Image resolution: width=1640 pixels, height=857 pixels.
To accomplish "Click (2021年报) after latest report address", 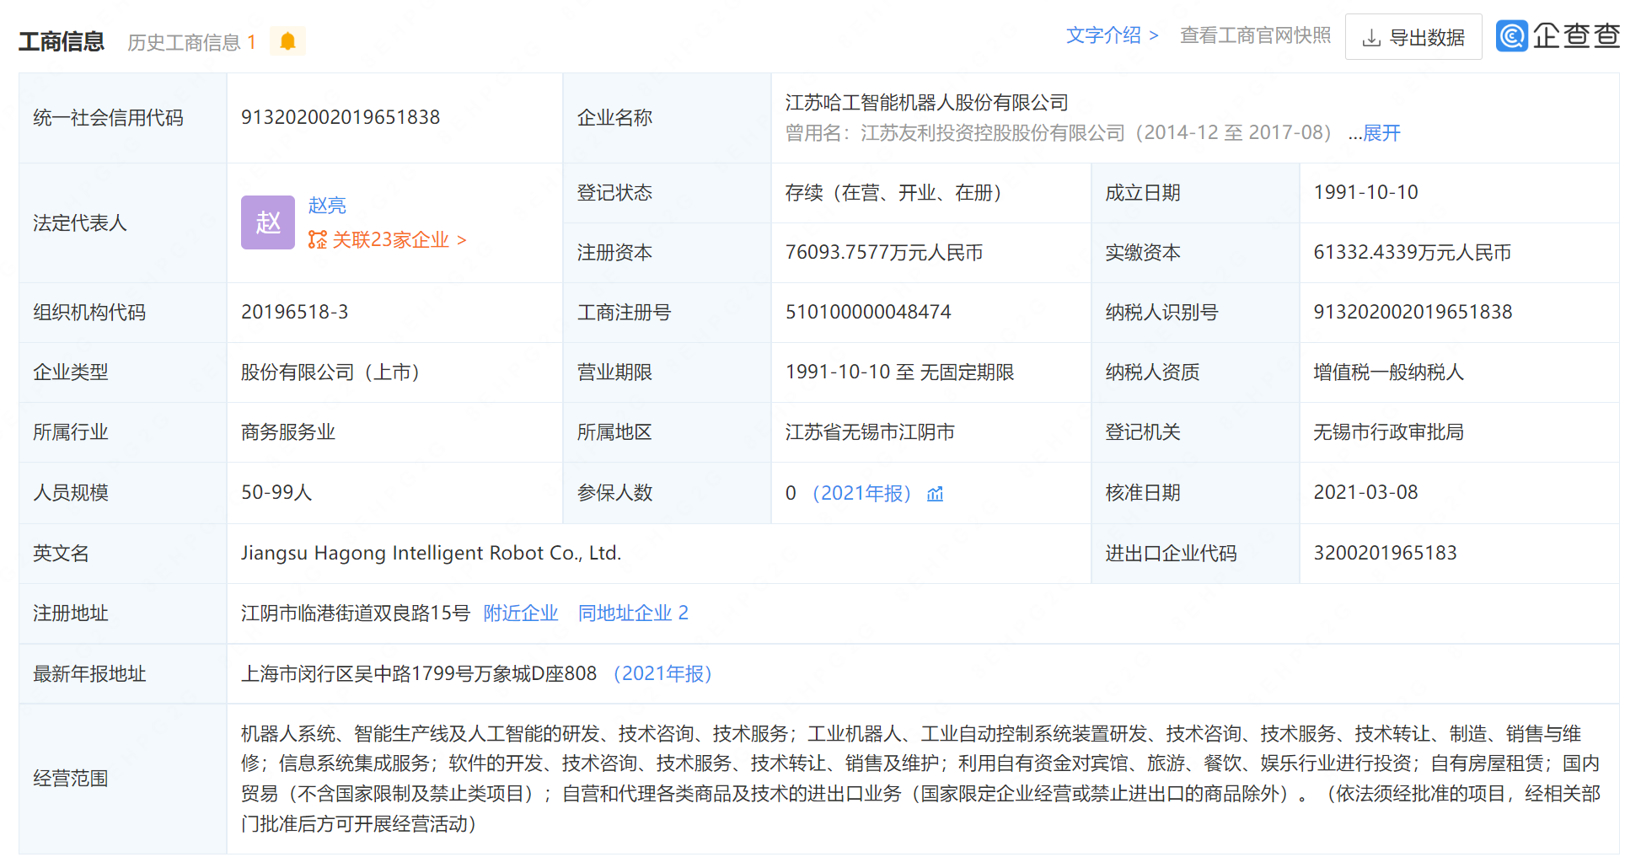I will 662,674.
